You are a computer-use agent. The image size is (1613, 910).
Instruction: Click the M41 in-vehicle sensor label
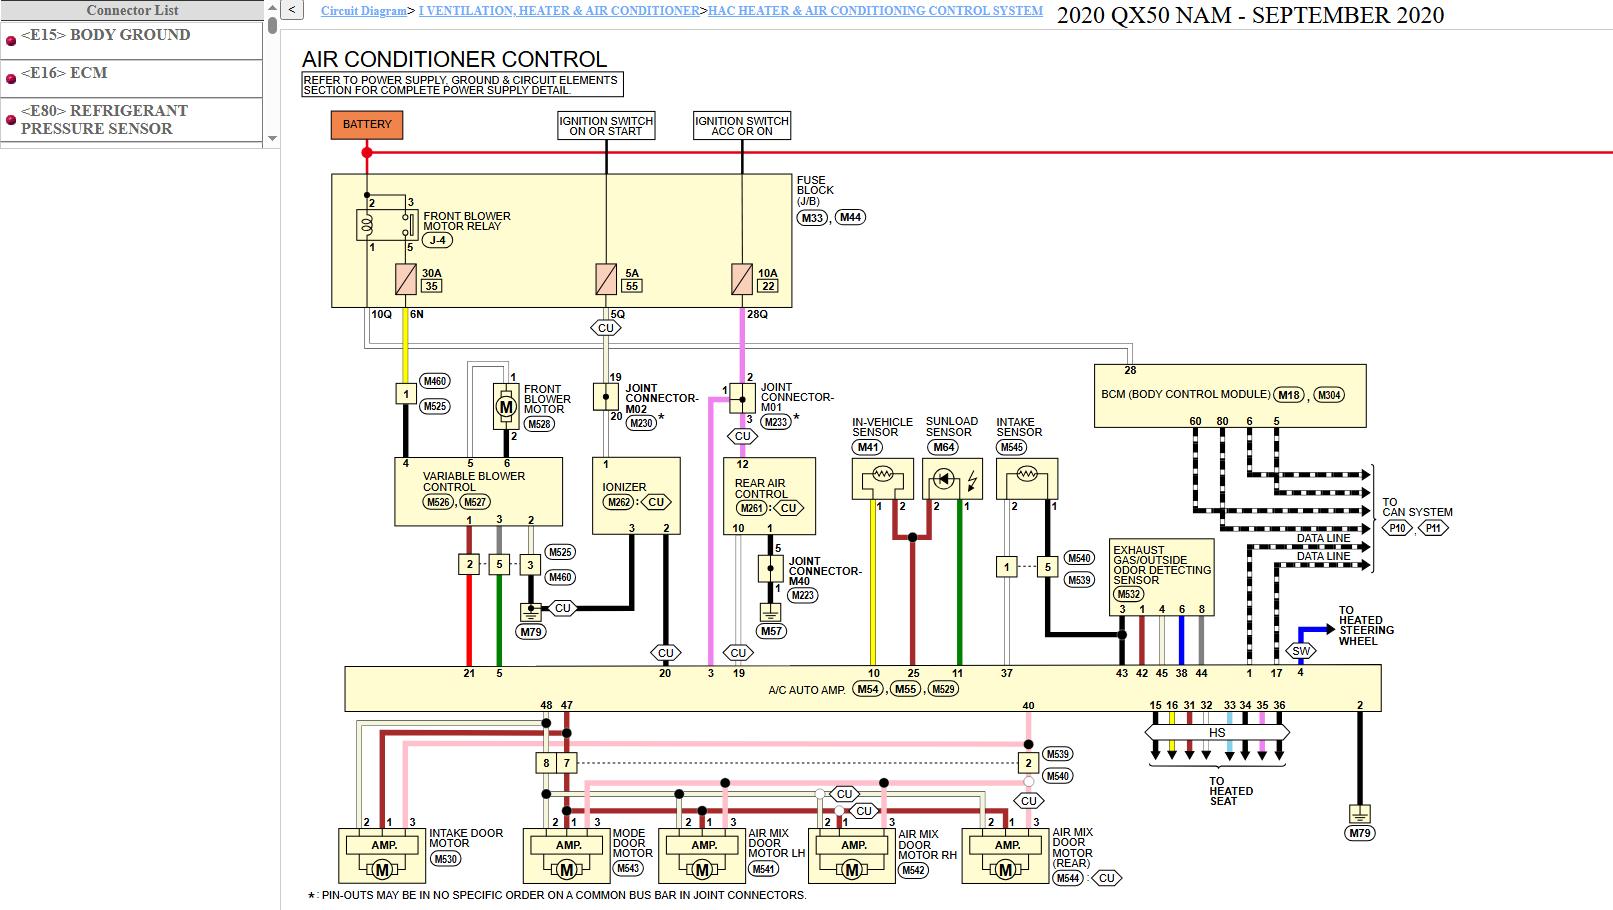click(x=867, y=448)
